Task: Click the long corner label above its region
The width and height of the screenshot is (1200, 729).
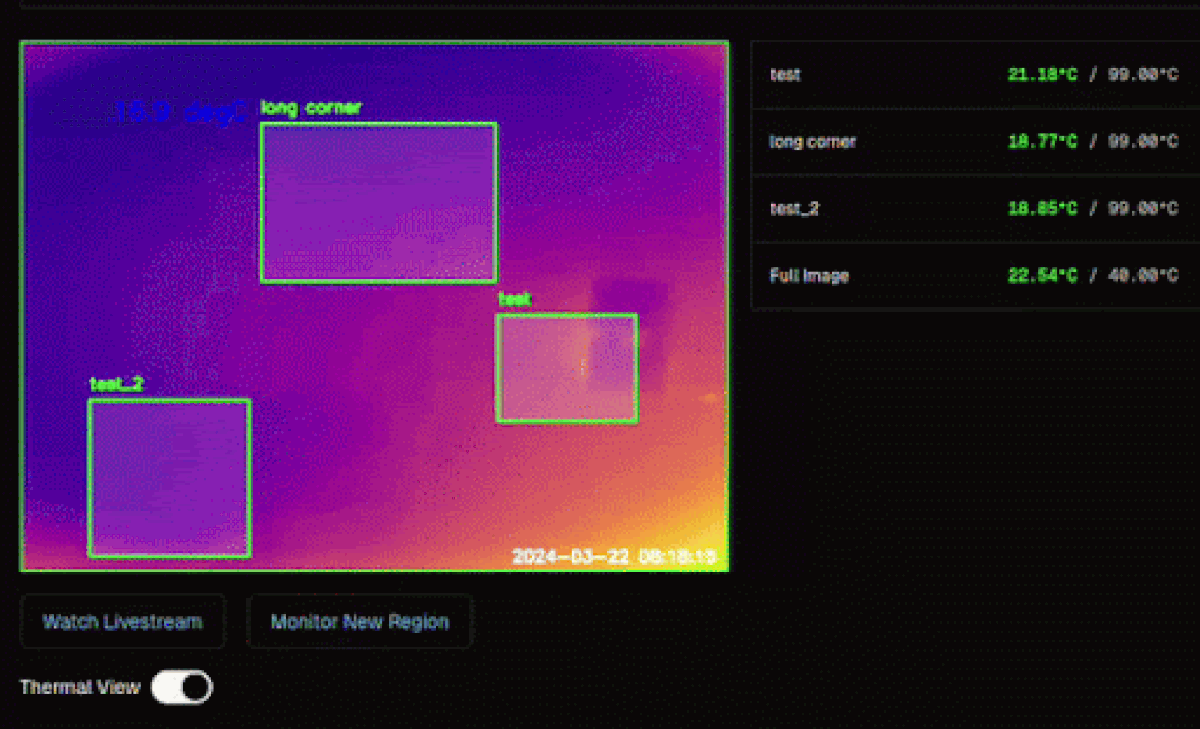Action: tap(310, 108)
